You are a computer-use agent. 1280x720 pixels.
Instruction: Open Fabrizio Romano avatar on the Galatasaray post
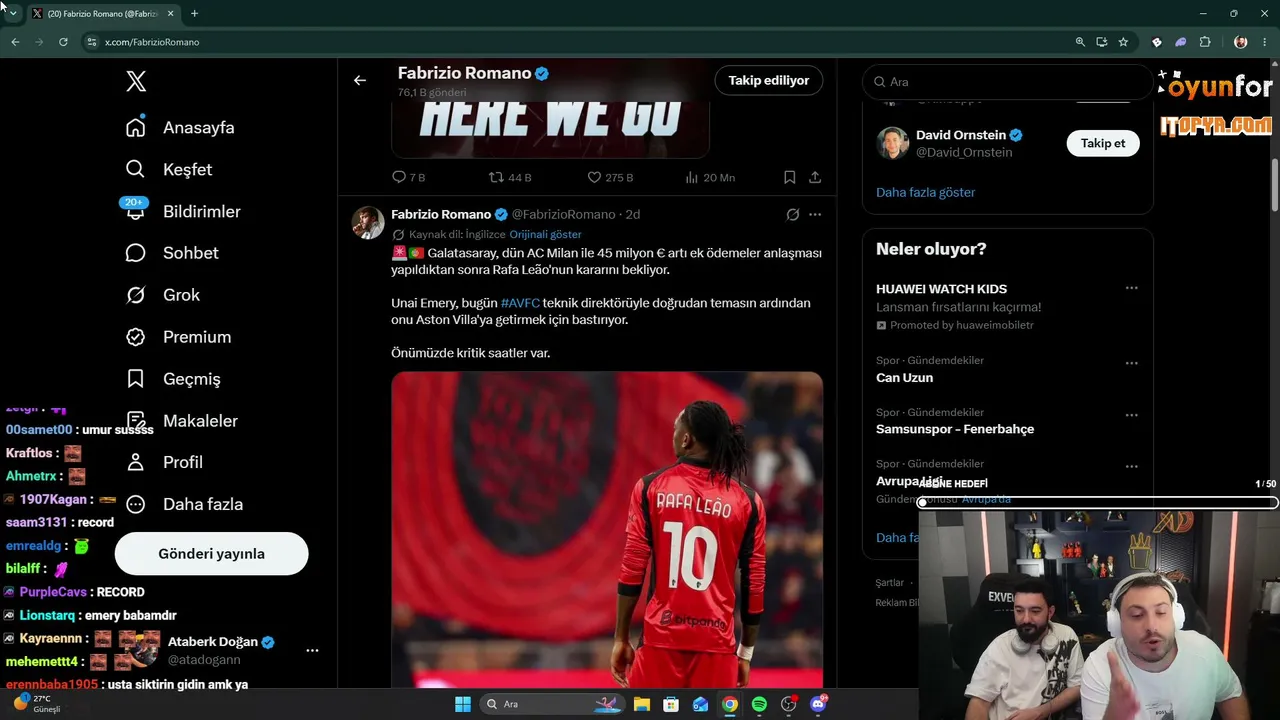tap(368, 223)
